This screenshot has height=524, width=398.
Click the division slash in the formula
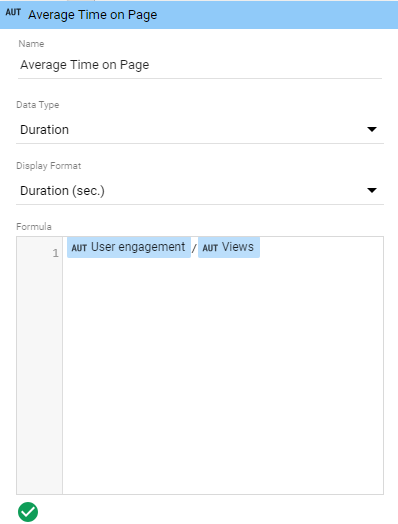(194, 248)
